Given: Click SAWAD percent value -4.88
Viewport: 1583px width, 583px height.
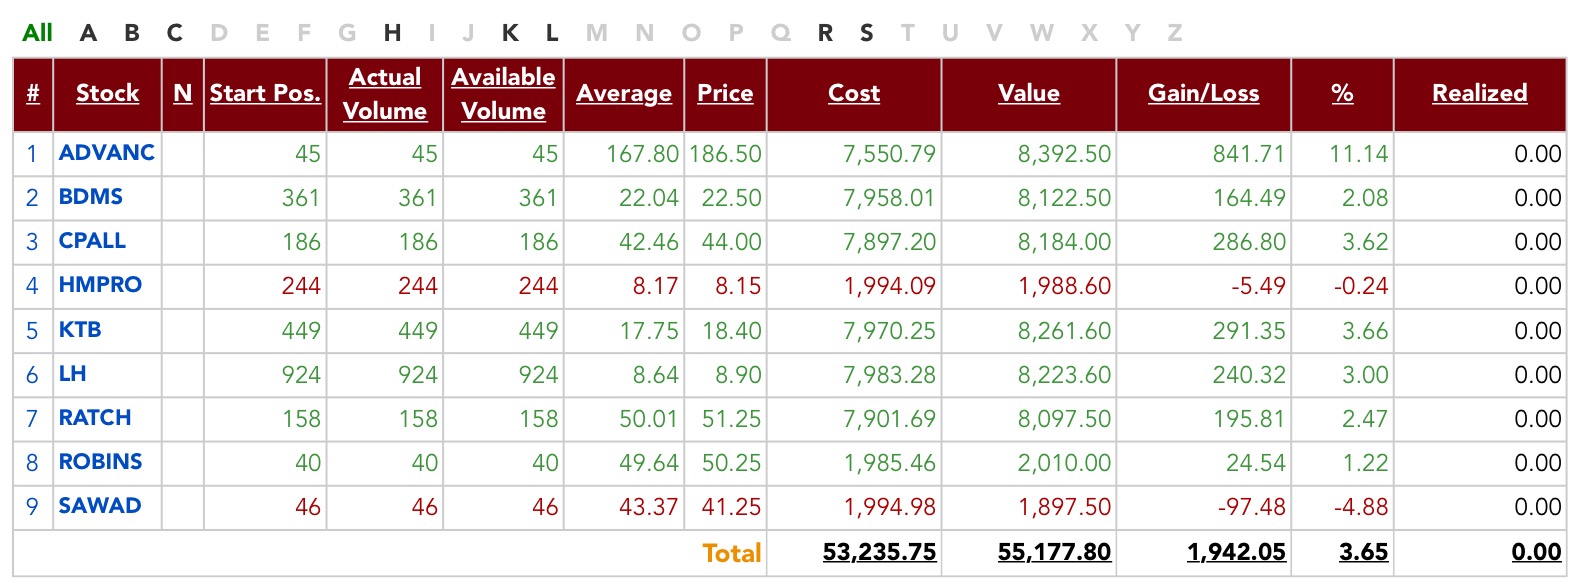Looking at the screenshot, I should pyautogui.click(x=1361, y=507).
